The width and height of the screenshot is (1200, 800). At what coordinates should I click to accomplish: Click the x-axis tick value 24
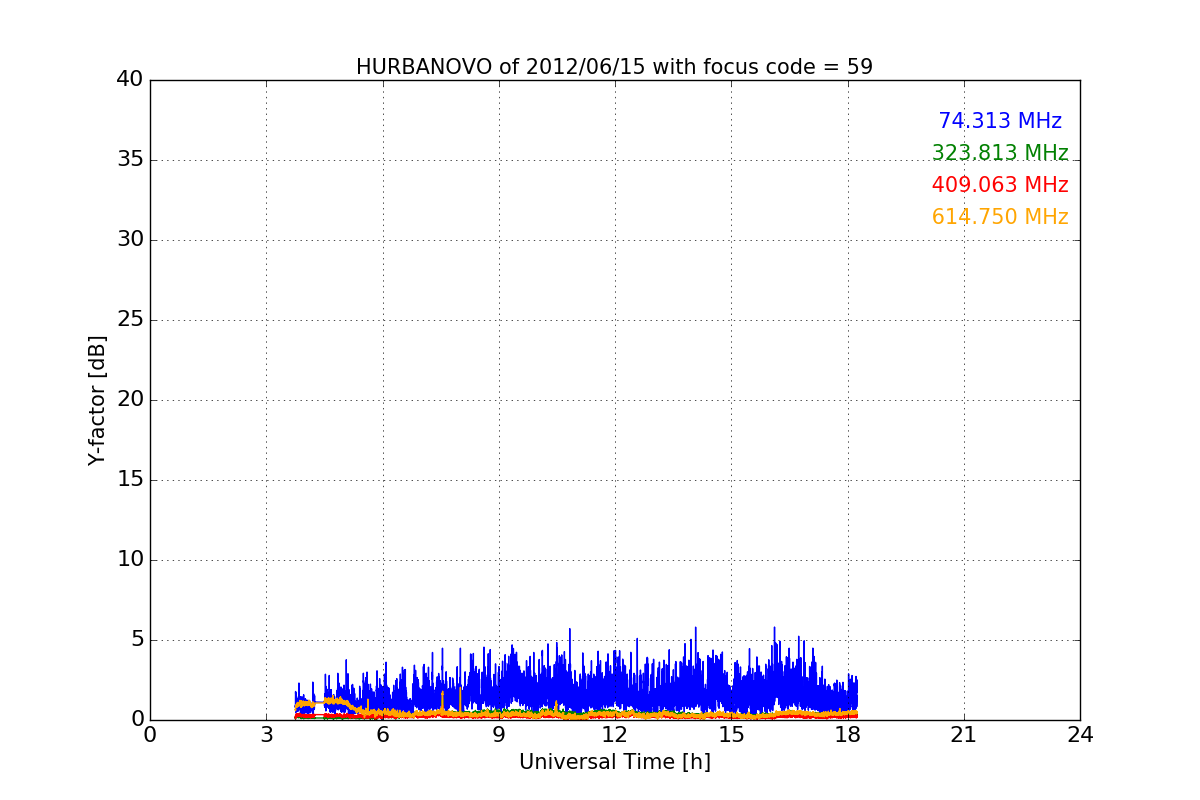tap(1080, 735)
